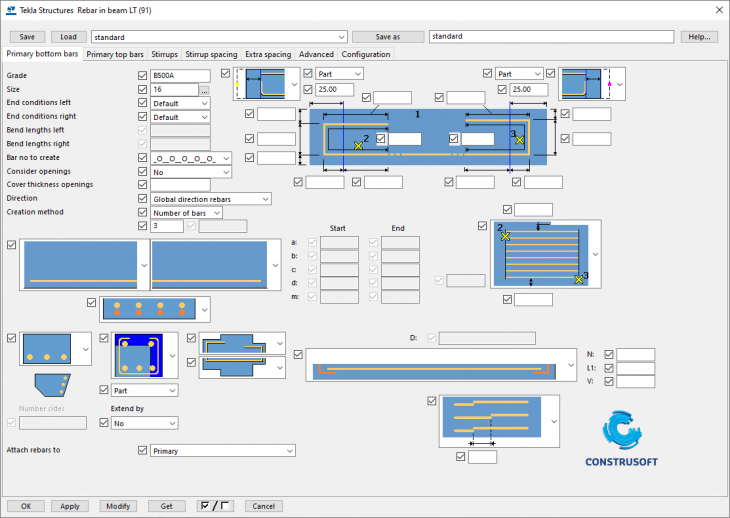Uncheck Bar no to create checkbox
This screenshot has width=730, height=518.
142,158
